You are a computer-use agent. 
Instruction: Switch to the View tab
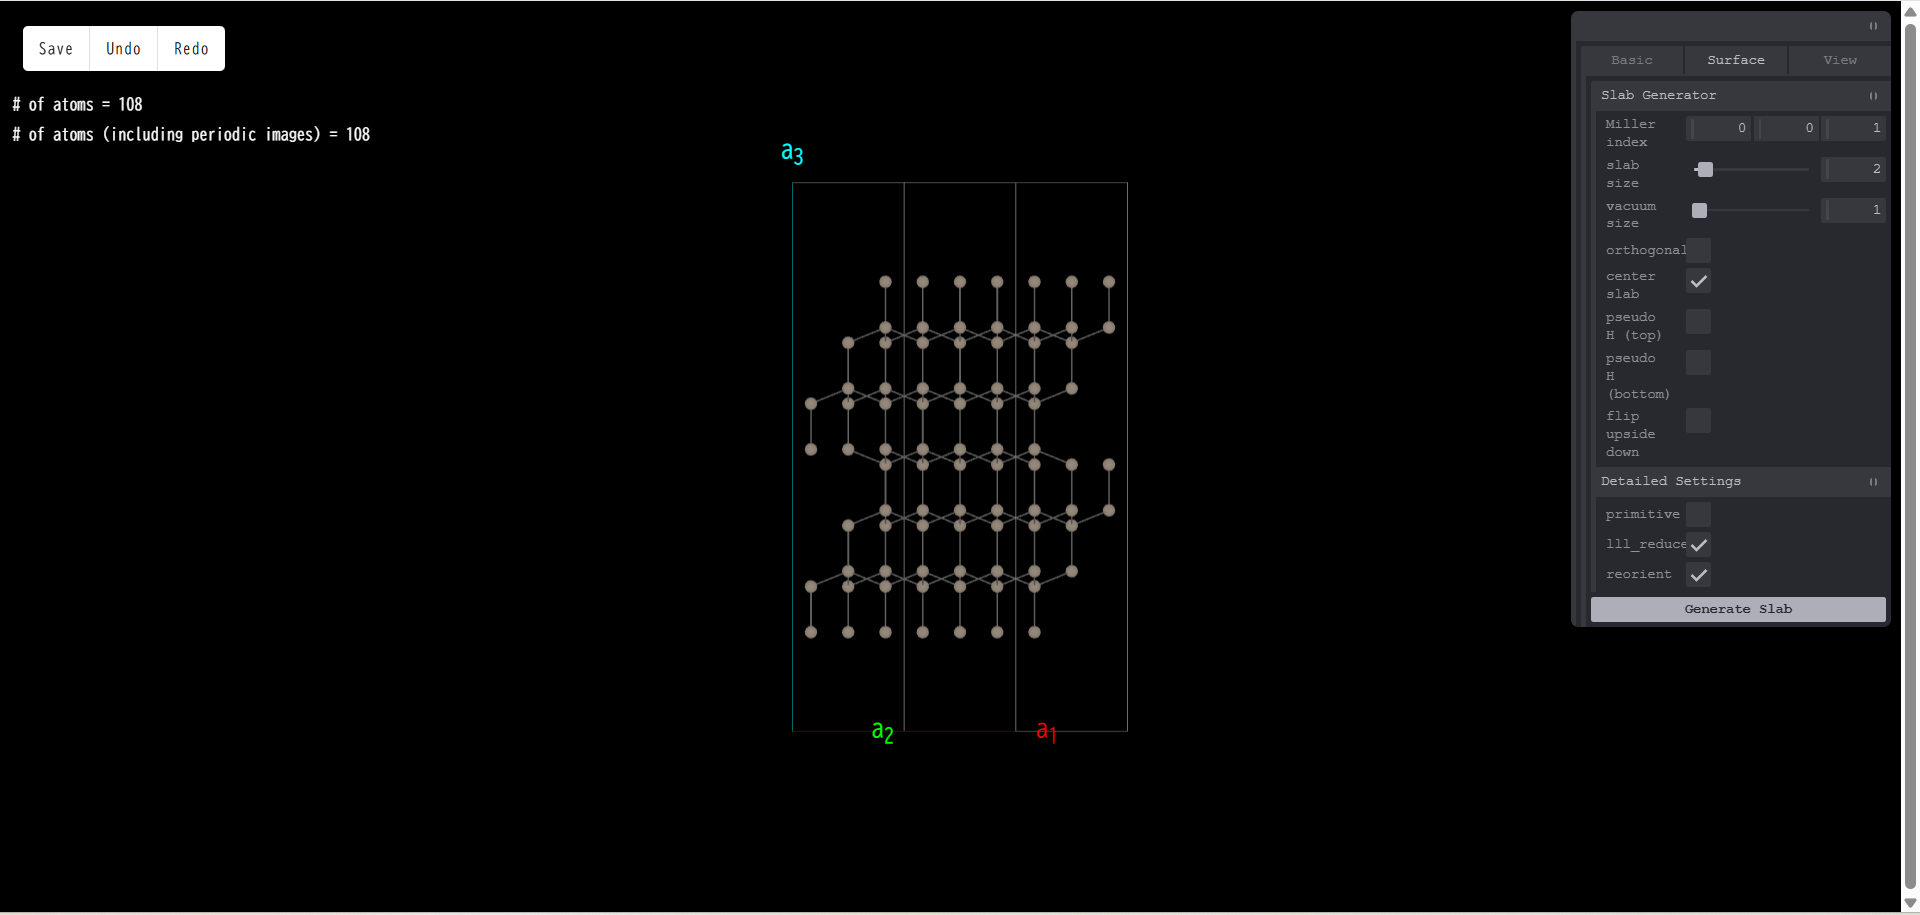[1838, 60]
